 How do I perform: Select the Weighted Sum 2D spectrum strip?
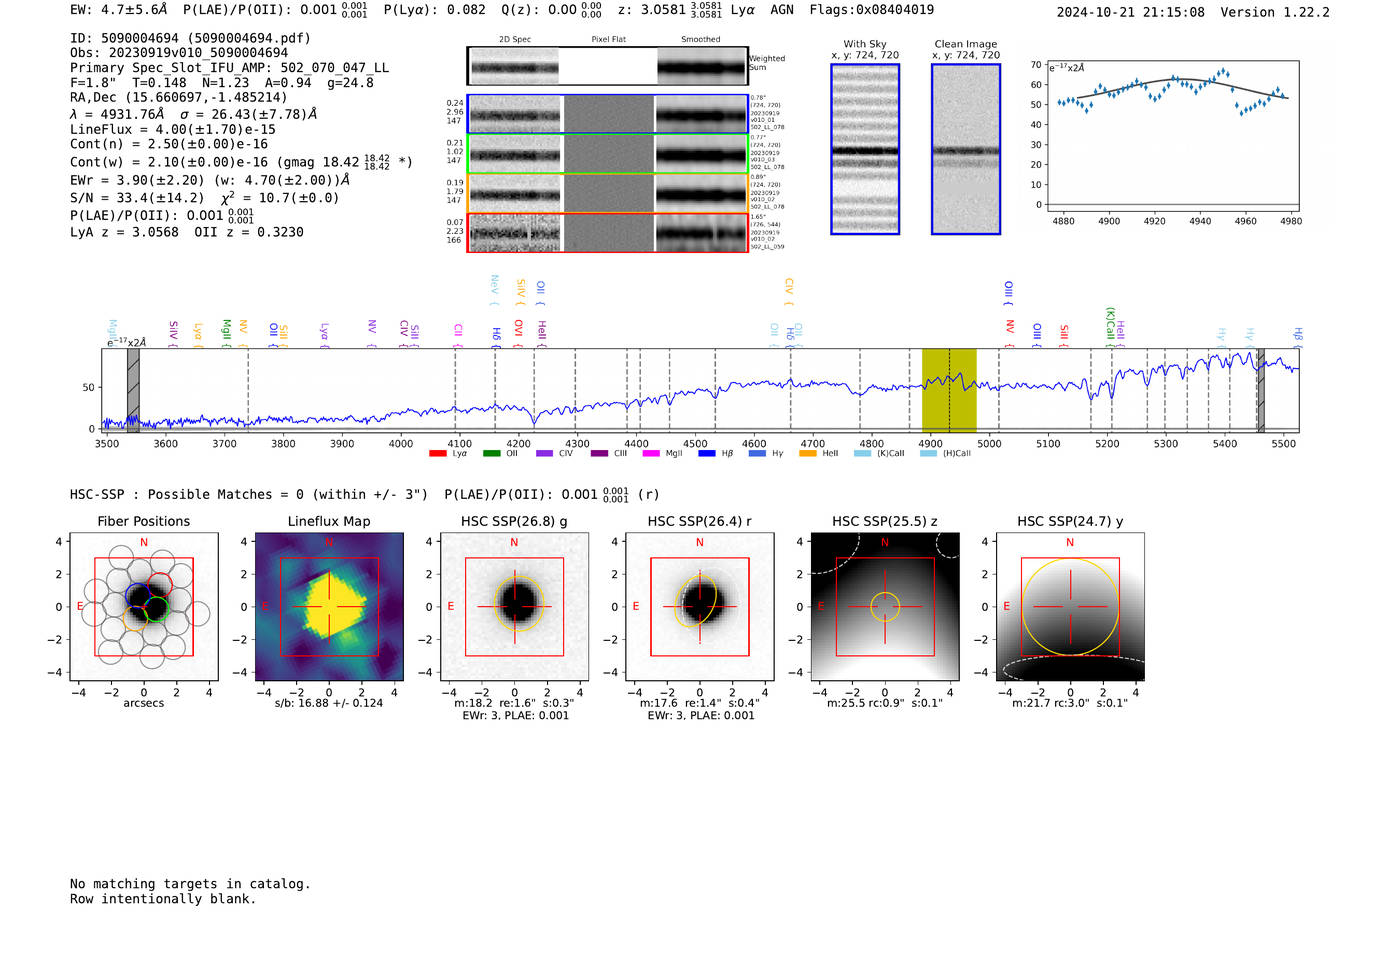pos(607,66)
